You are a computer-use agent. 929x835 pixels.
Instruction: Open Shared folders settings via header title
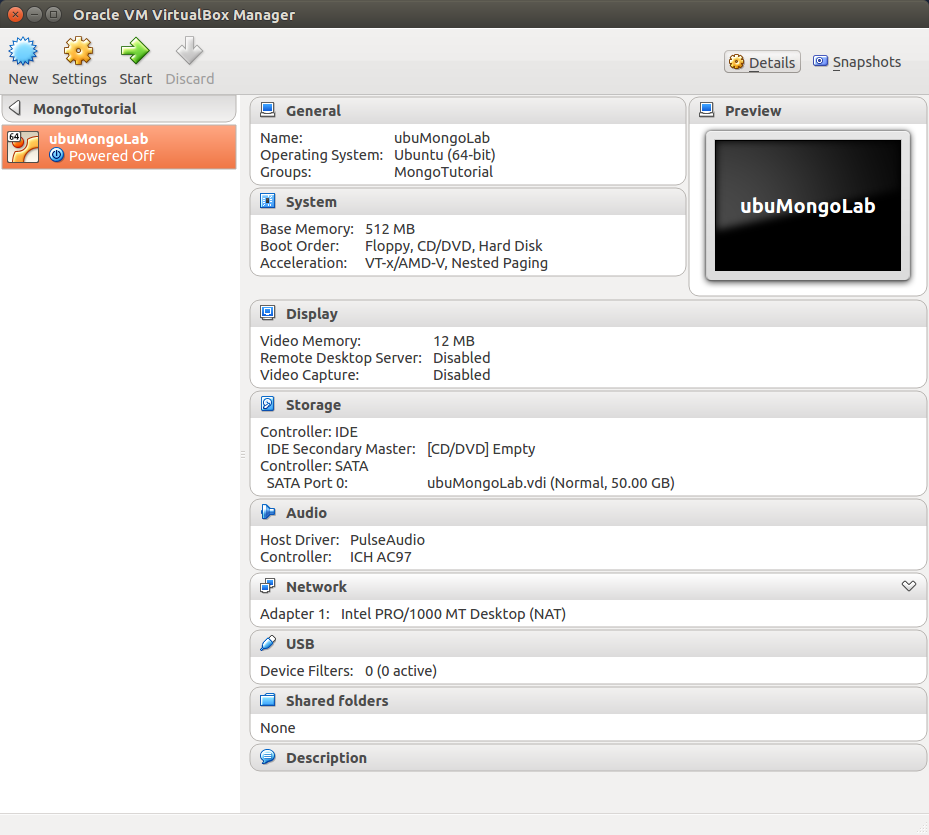coord(337,700)
